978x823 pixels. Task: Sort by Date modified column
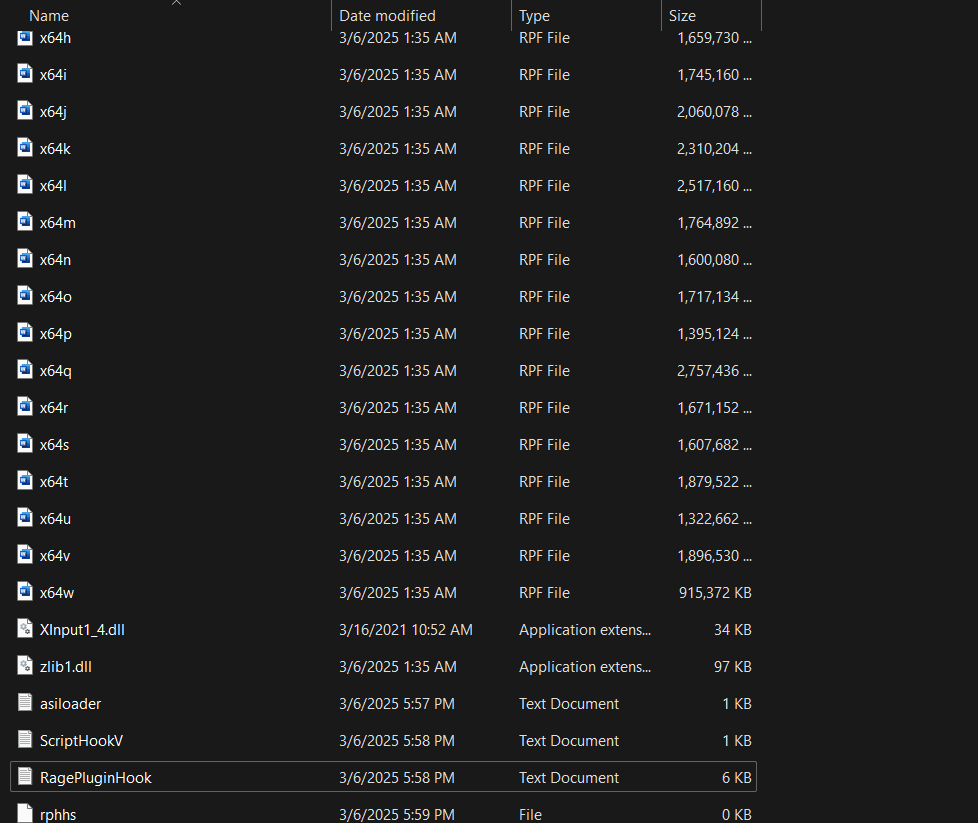[387, 16]
